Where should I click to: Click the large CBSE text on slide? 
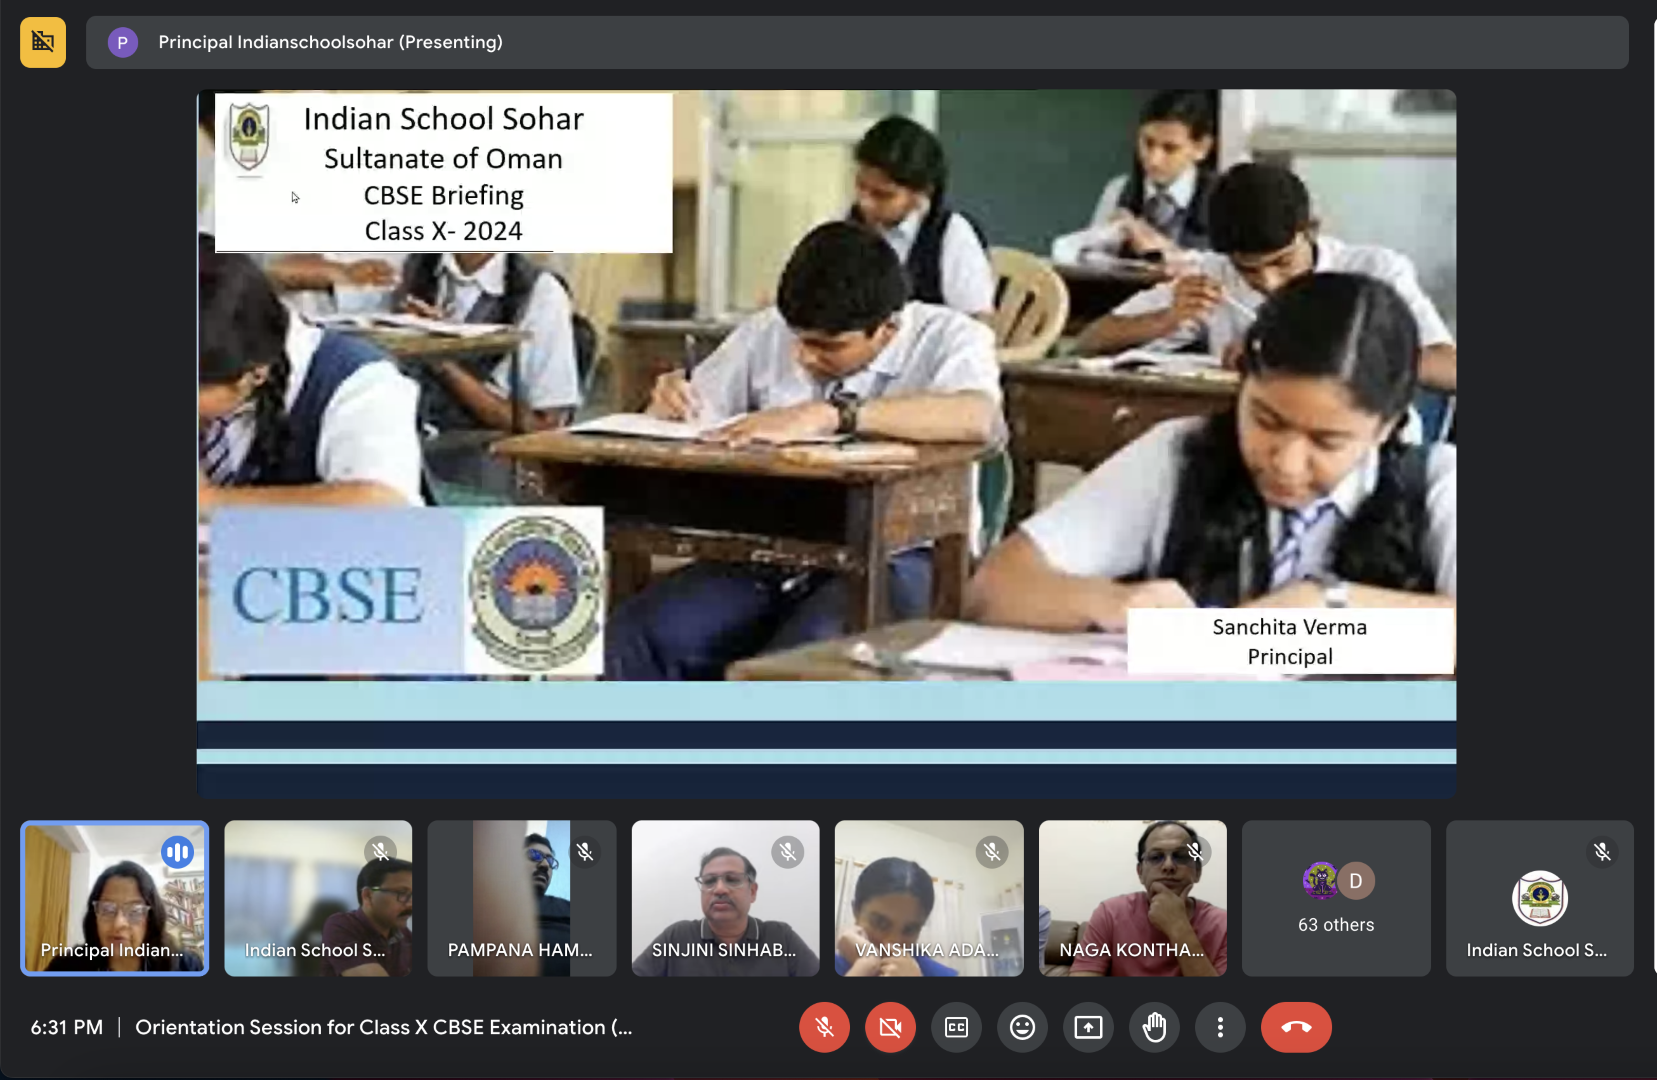[x=327, y=596]
